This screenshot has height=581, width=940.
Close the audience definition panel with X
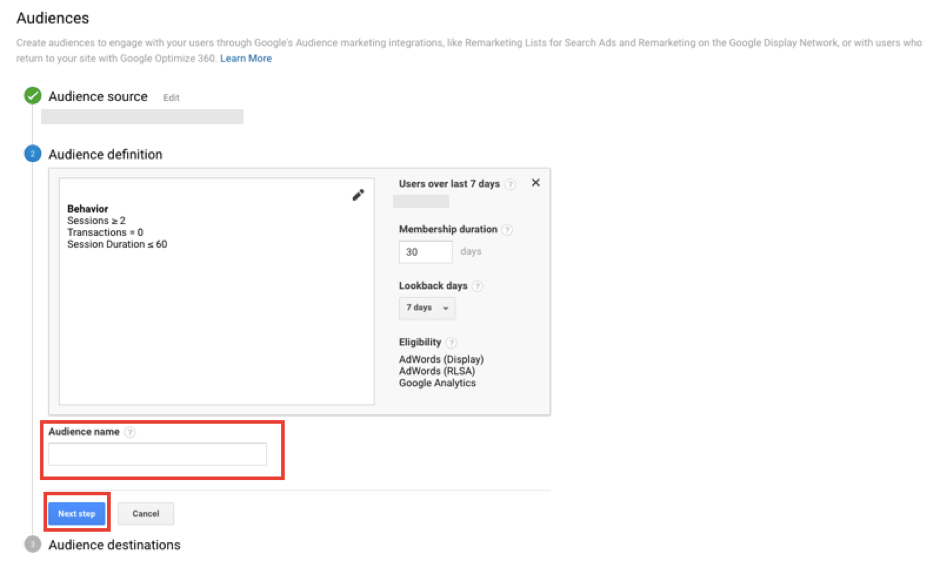click(x=535, y=183)
